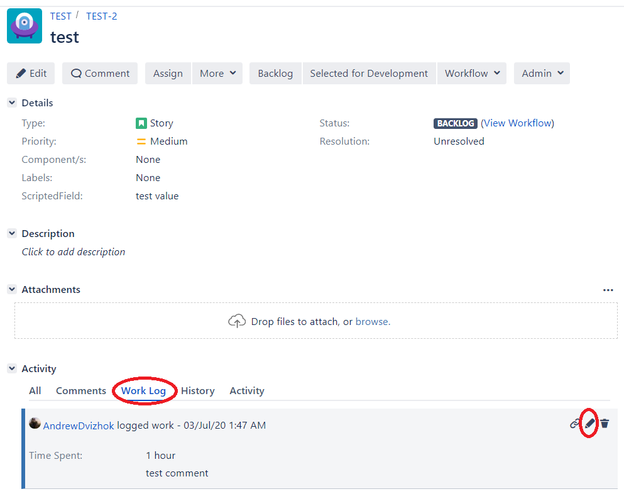Click the Component/s value None
Screen dimensions: 624x491
(x=148, y=160)
